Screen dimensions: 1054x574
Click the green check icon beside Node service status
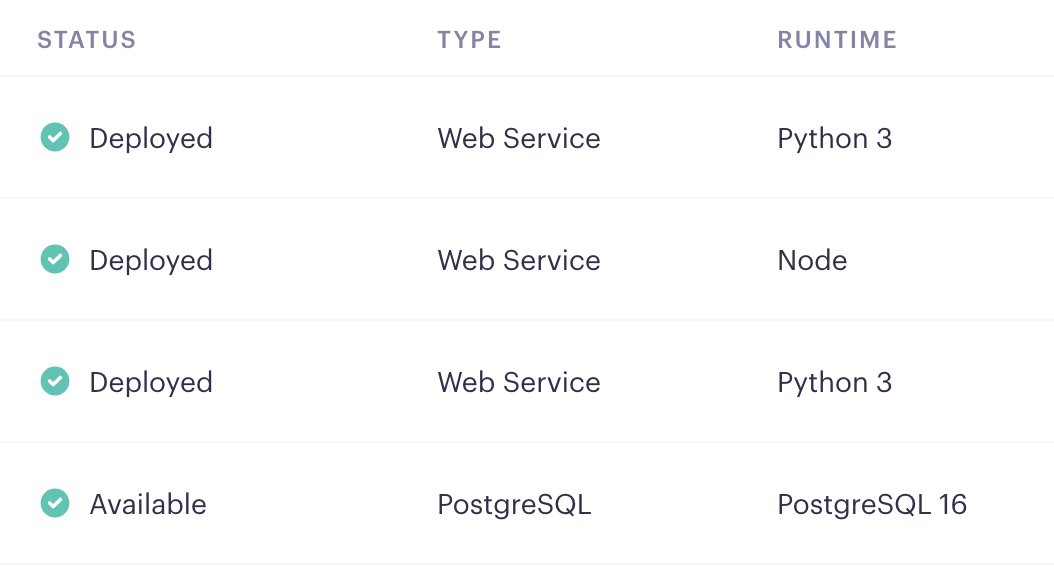pyautogui.click(x=55, y=259)
